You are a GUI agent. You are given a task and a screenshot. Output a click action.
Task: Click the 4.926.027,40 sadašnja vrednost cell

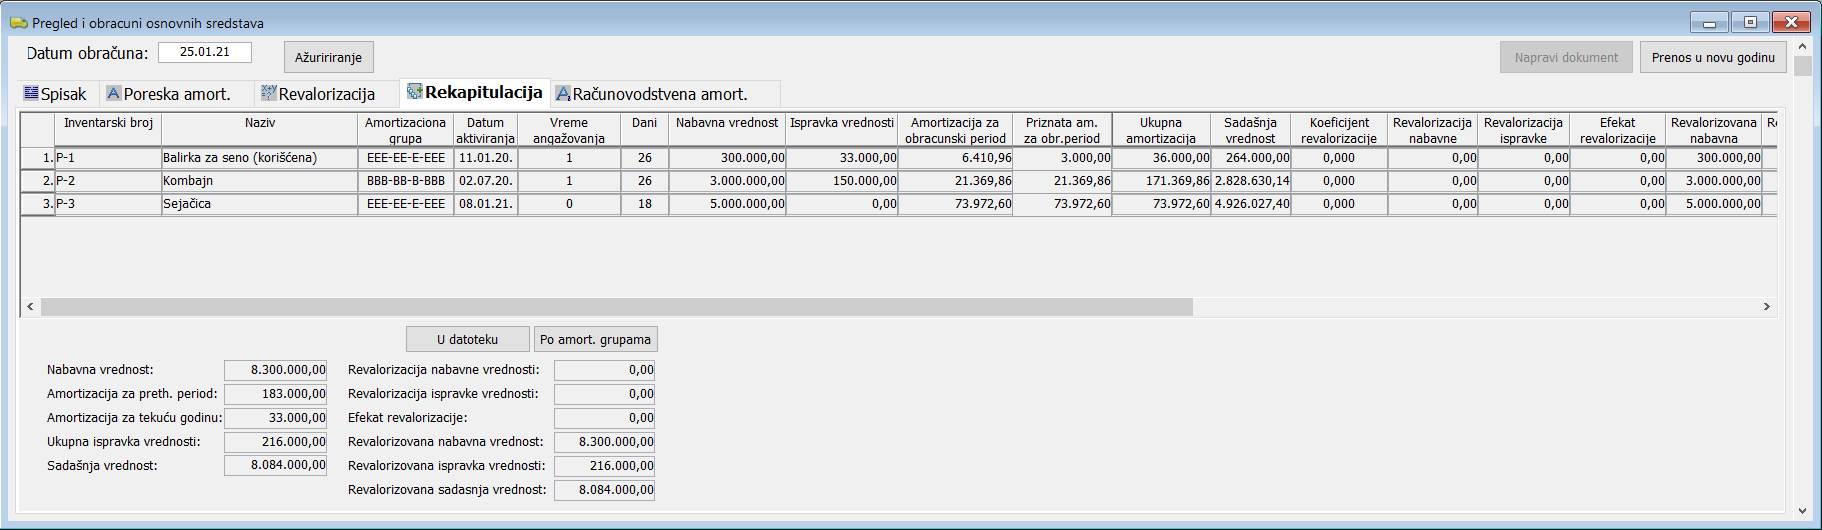1251,204
